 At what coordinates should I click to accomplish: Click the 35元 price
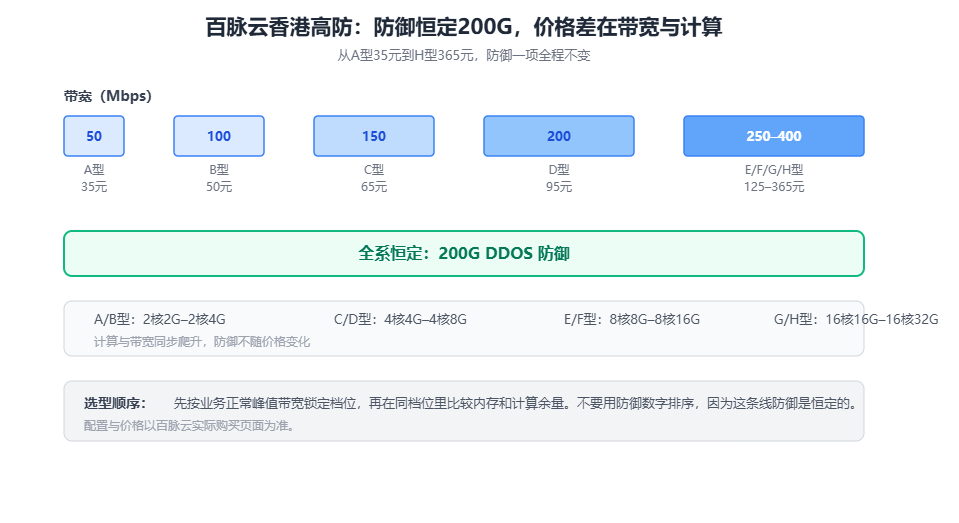[94, 187]
